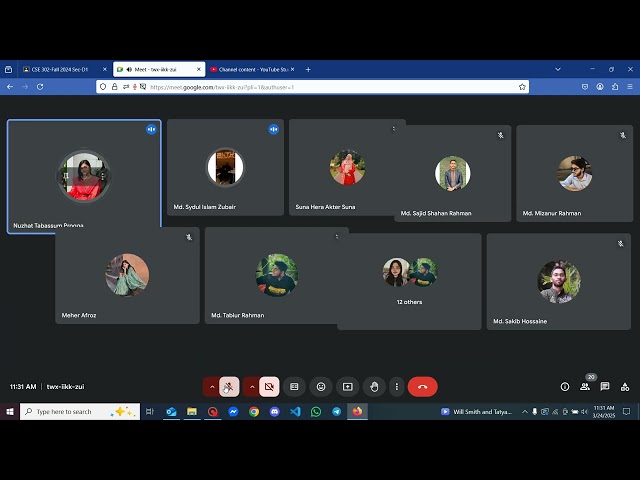Click the padlock site information icon
This screenshot has width=640, height=480.
(115, 87)
